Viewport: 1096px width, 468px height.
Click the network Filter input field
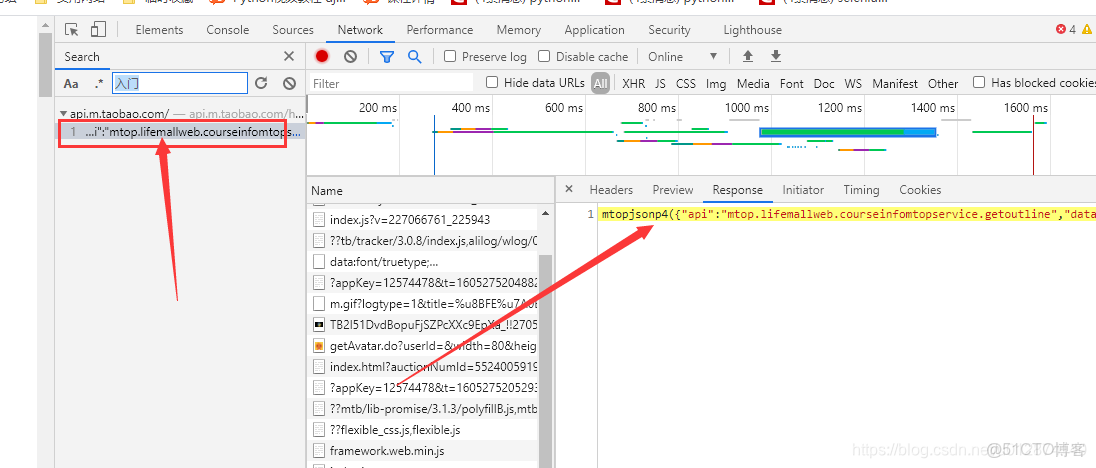pyautogui.click(x=391, y=84)
